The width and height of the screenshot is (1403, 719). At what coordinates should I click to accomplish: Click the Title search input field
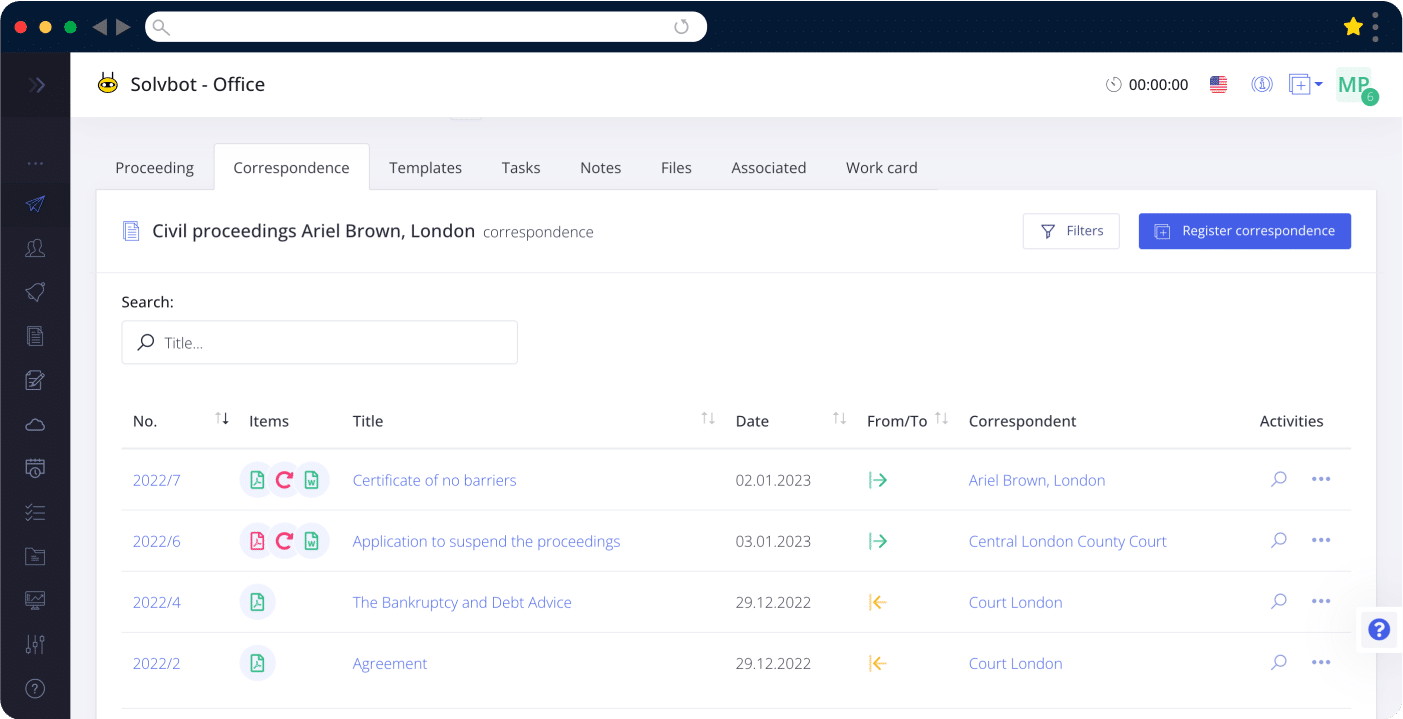320,343
